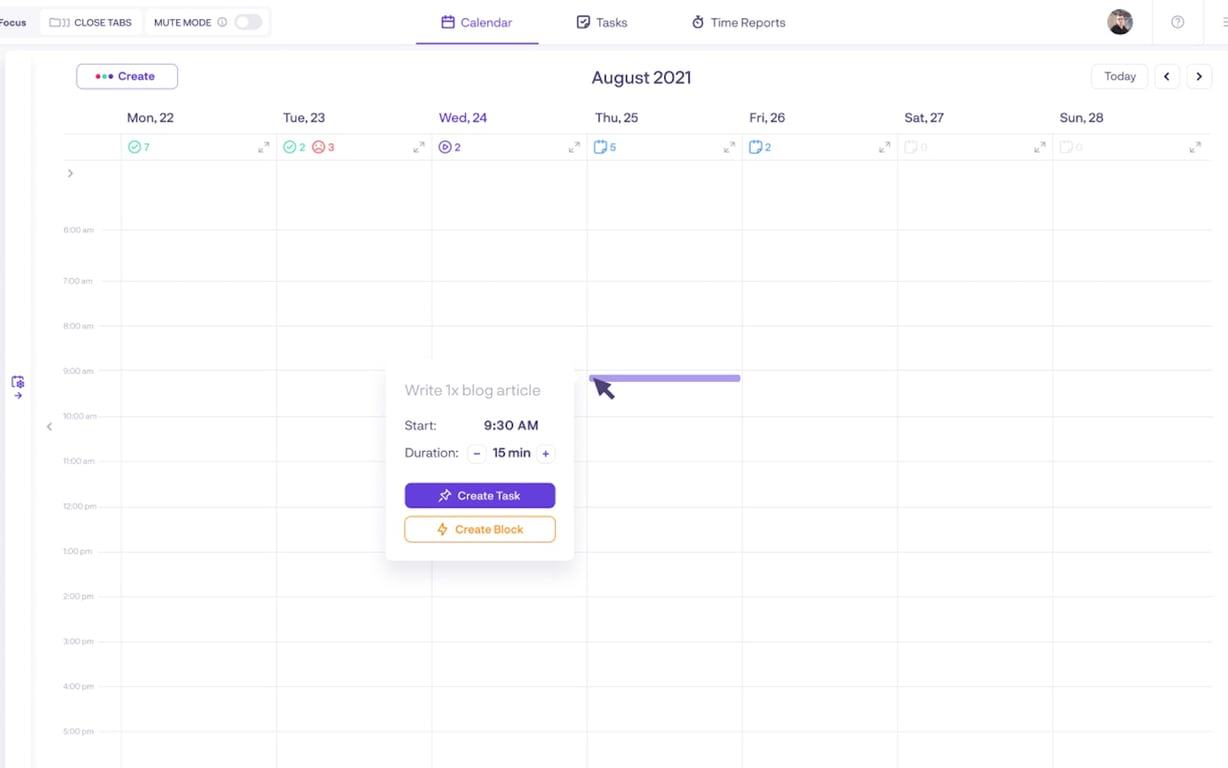Click the Fri, 26 day header
The image size is (1228, 768).
click(767, 118)
